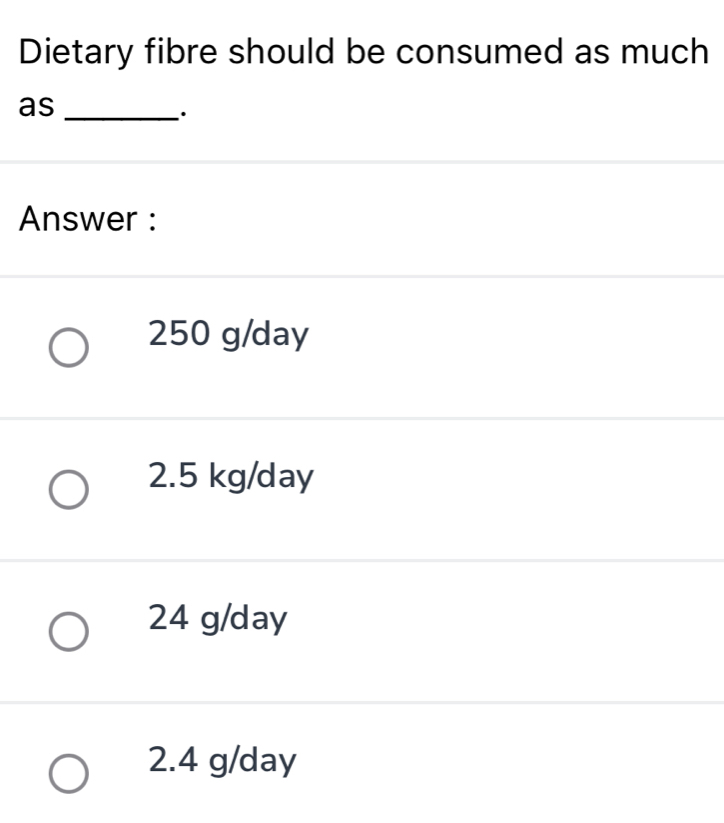Click the fourth answer row
Image resolution: width=724 pixels, height=823 pixels.
(x=360, y=765)
